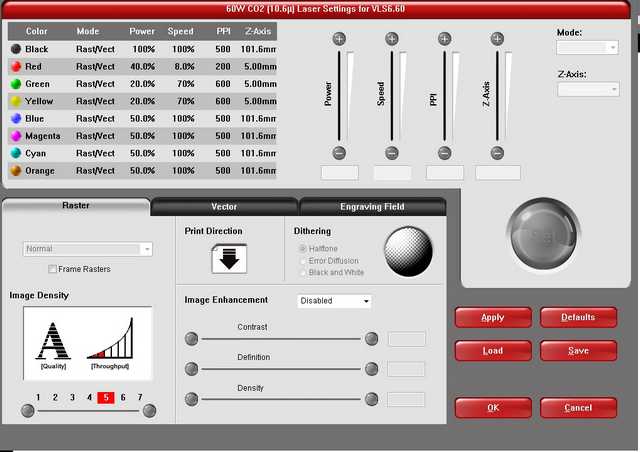Select the Cyan color ball icon
Screen dimensions: 640x452
tap(16, 153)
